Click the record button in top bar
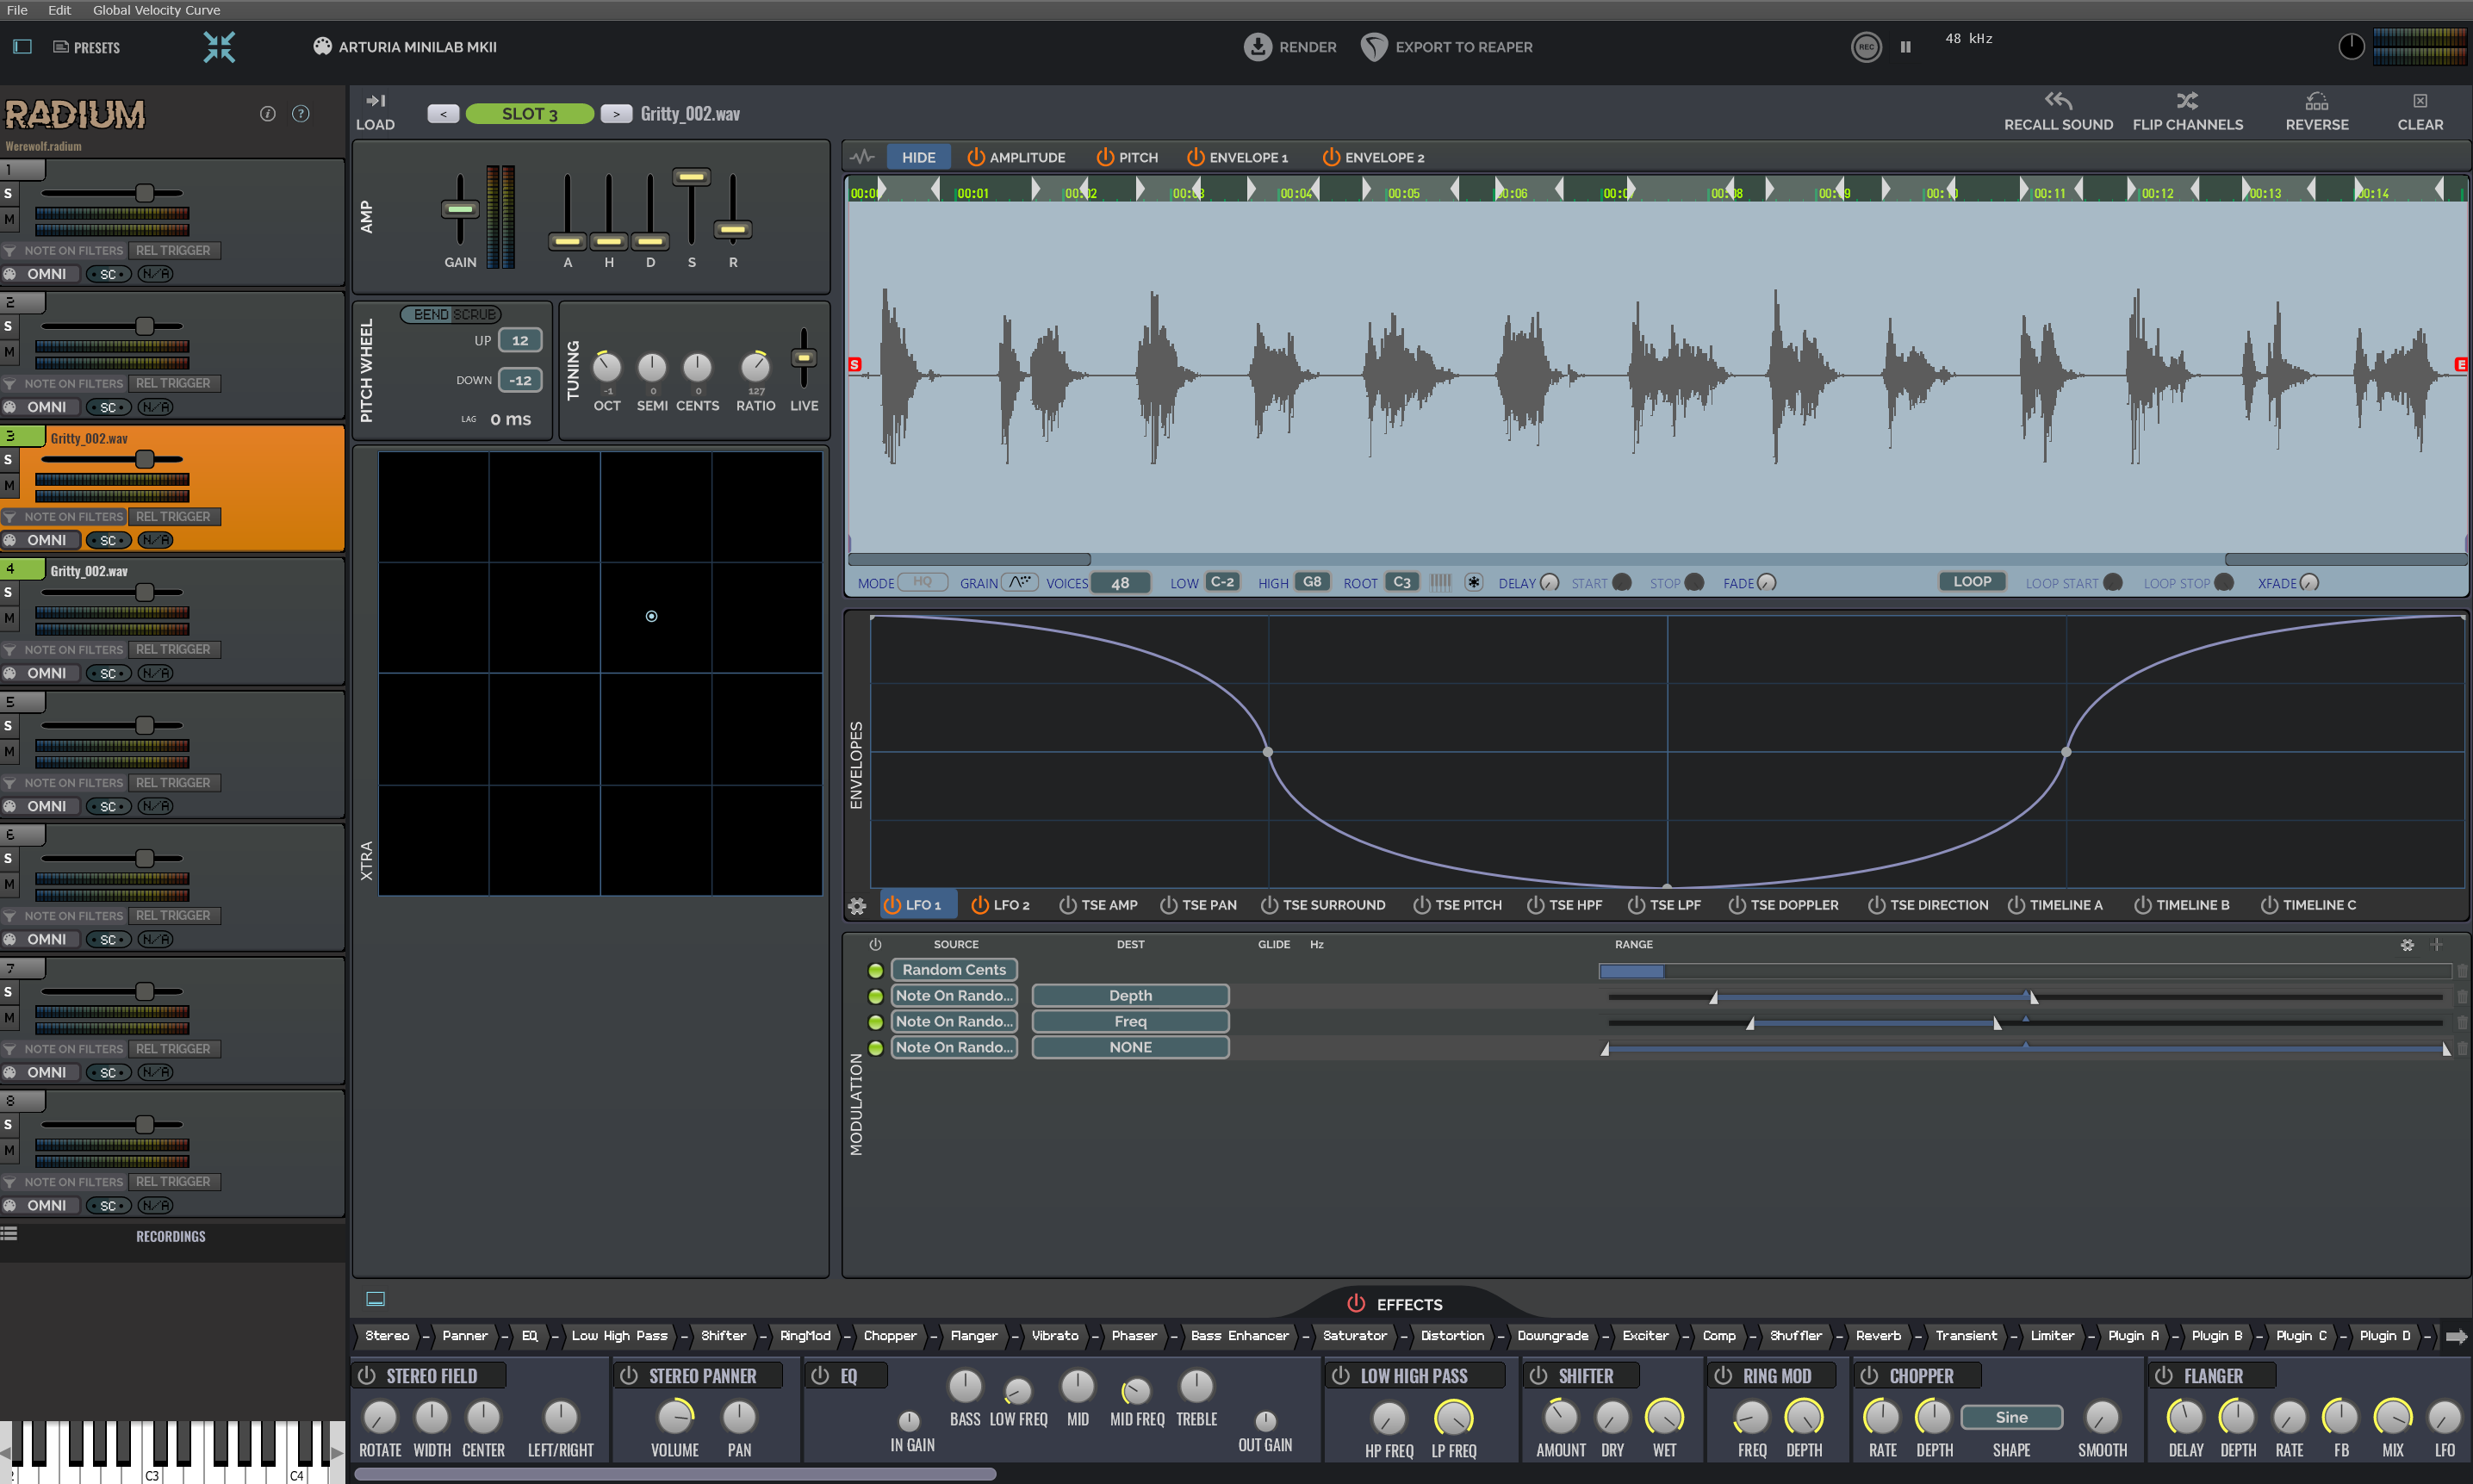 [1865, 47]
